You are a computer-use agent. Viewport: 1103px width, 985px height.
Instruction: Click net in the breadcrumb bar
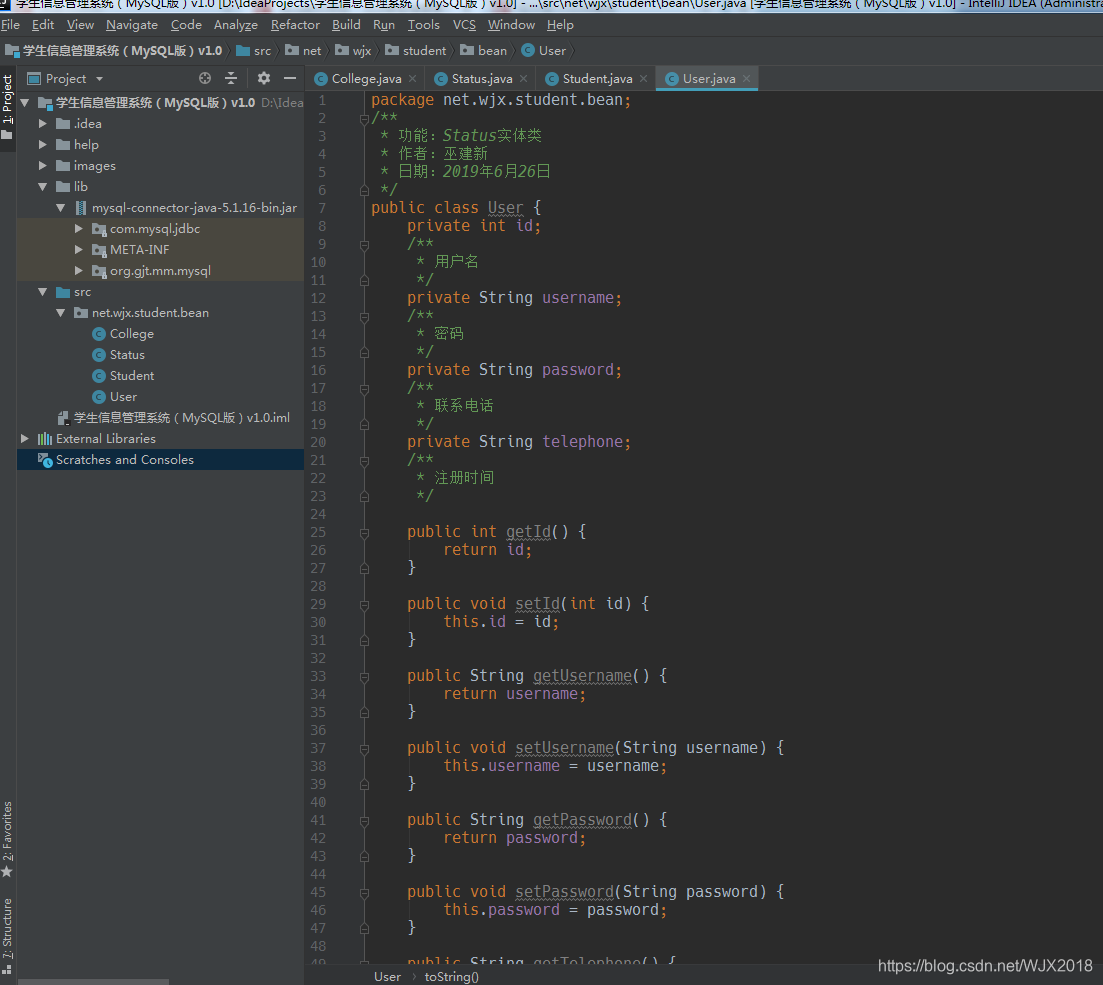303,51
